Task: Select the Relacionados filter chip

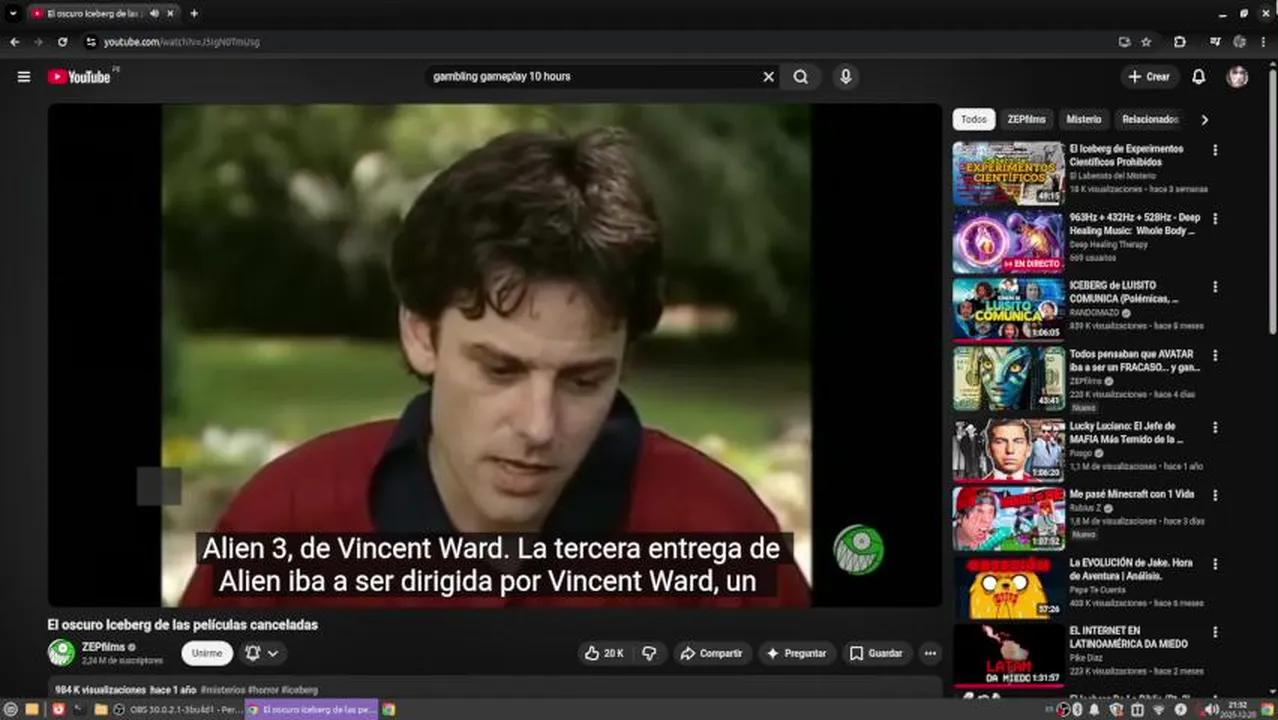Action: 1150,119
